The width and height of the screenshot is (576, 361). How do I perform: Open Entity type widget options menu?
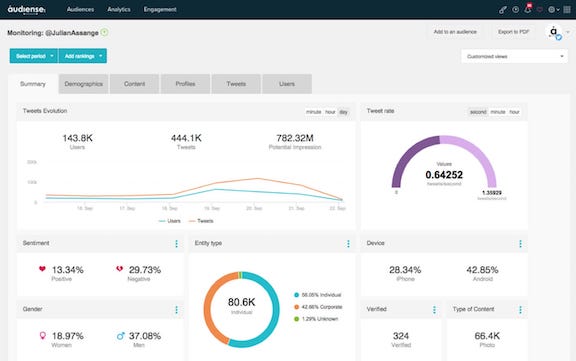click(x=348, y=243)
